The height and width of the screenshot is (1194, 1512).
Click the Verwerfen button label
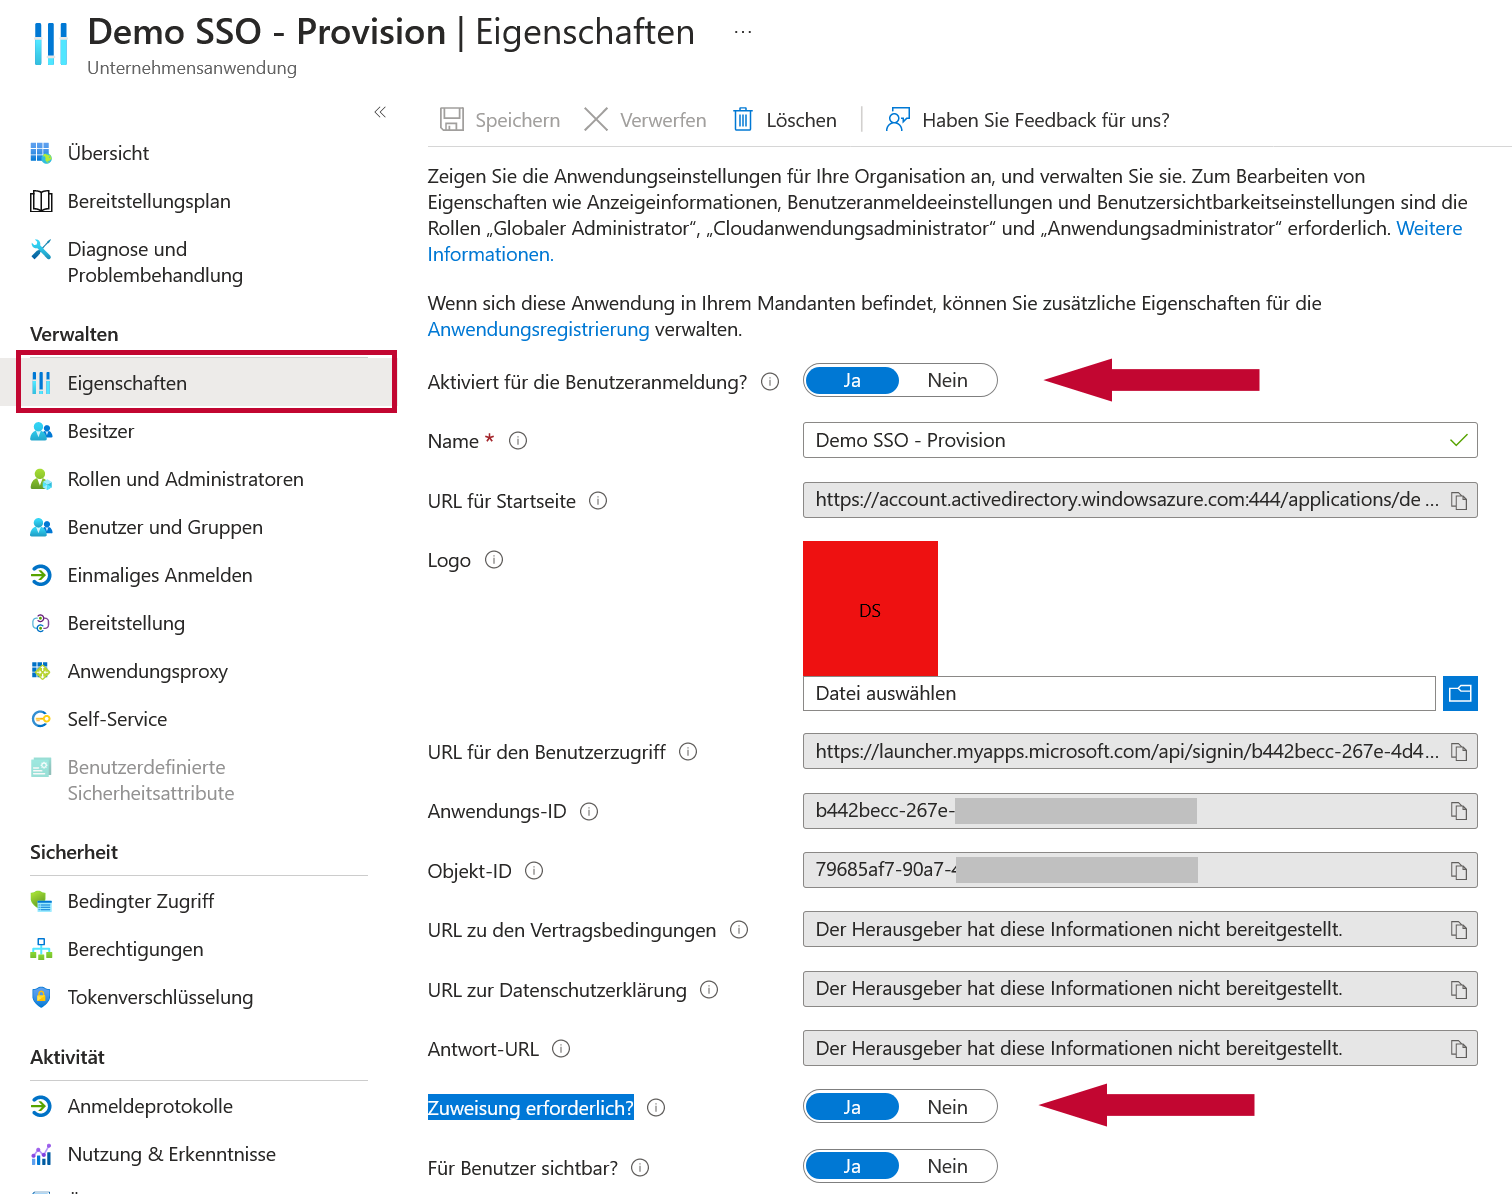click(x=663, y=120)
